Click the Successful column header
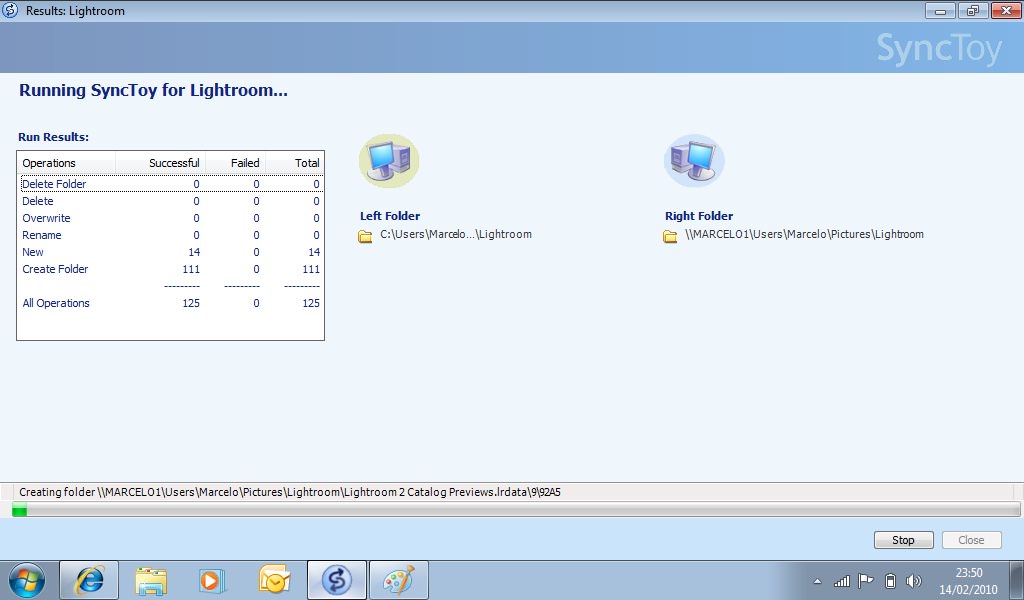 [x=161, y=163]
